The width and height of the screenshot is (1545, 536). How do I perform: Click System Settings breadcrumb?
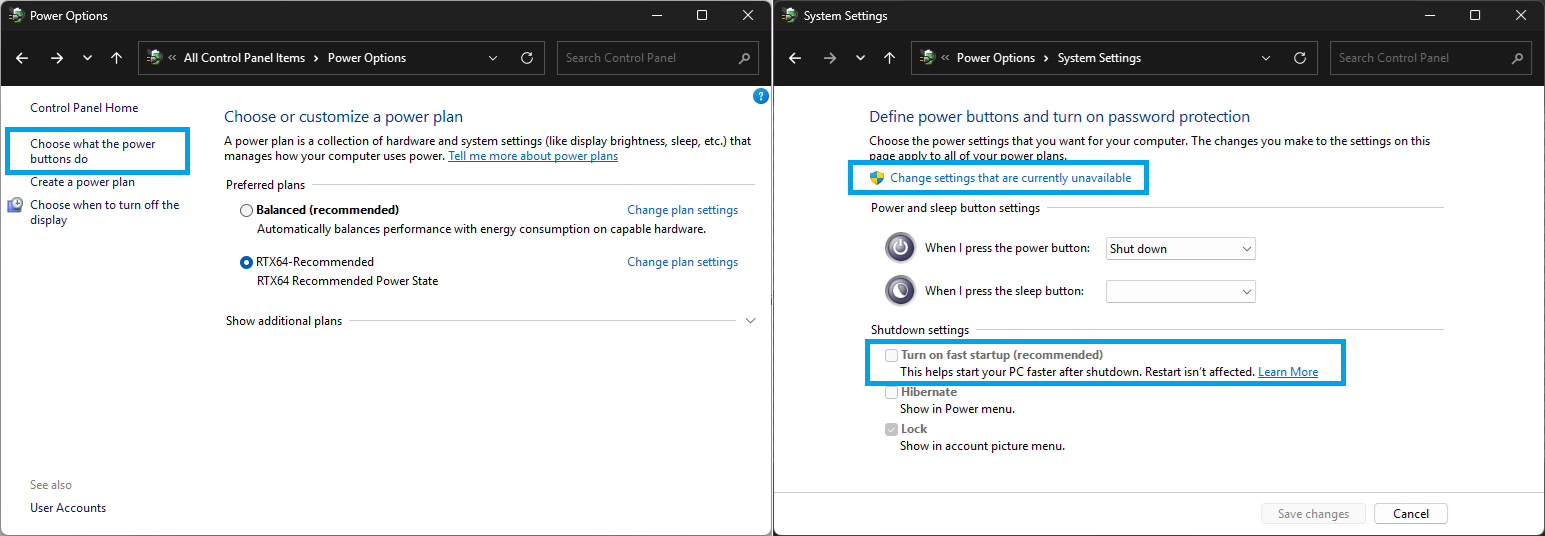(x=1099, y=58)
